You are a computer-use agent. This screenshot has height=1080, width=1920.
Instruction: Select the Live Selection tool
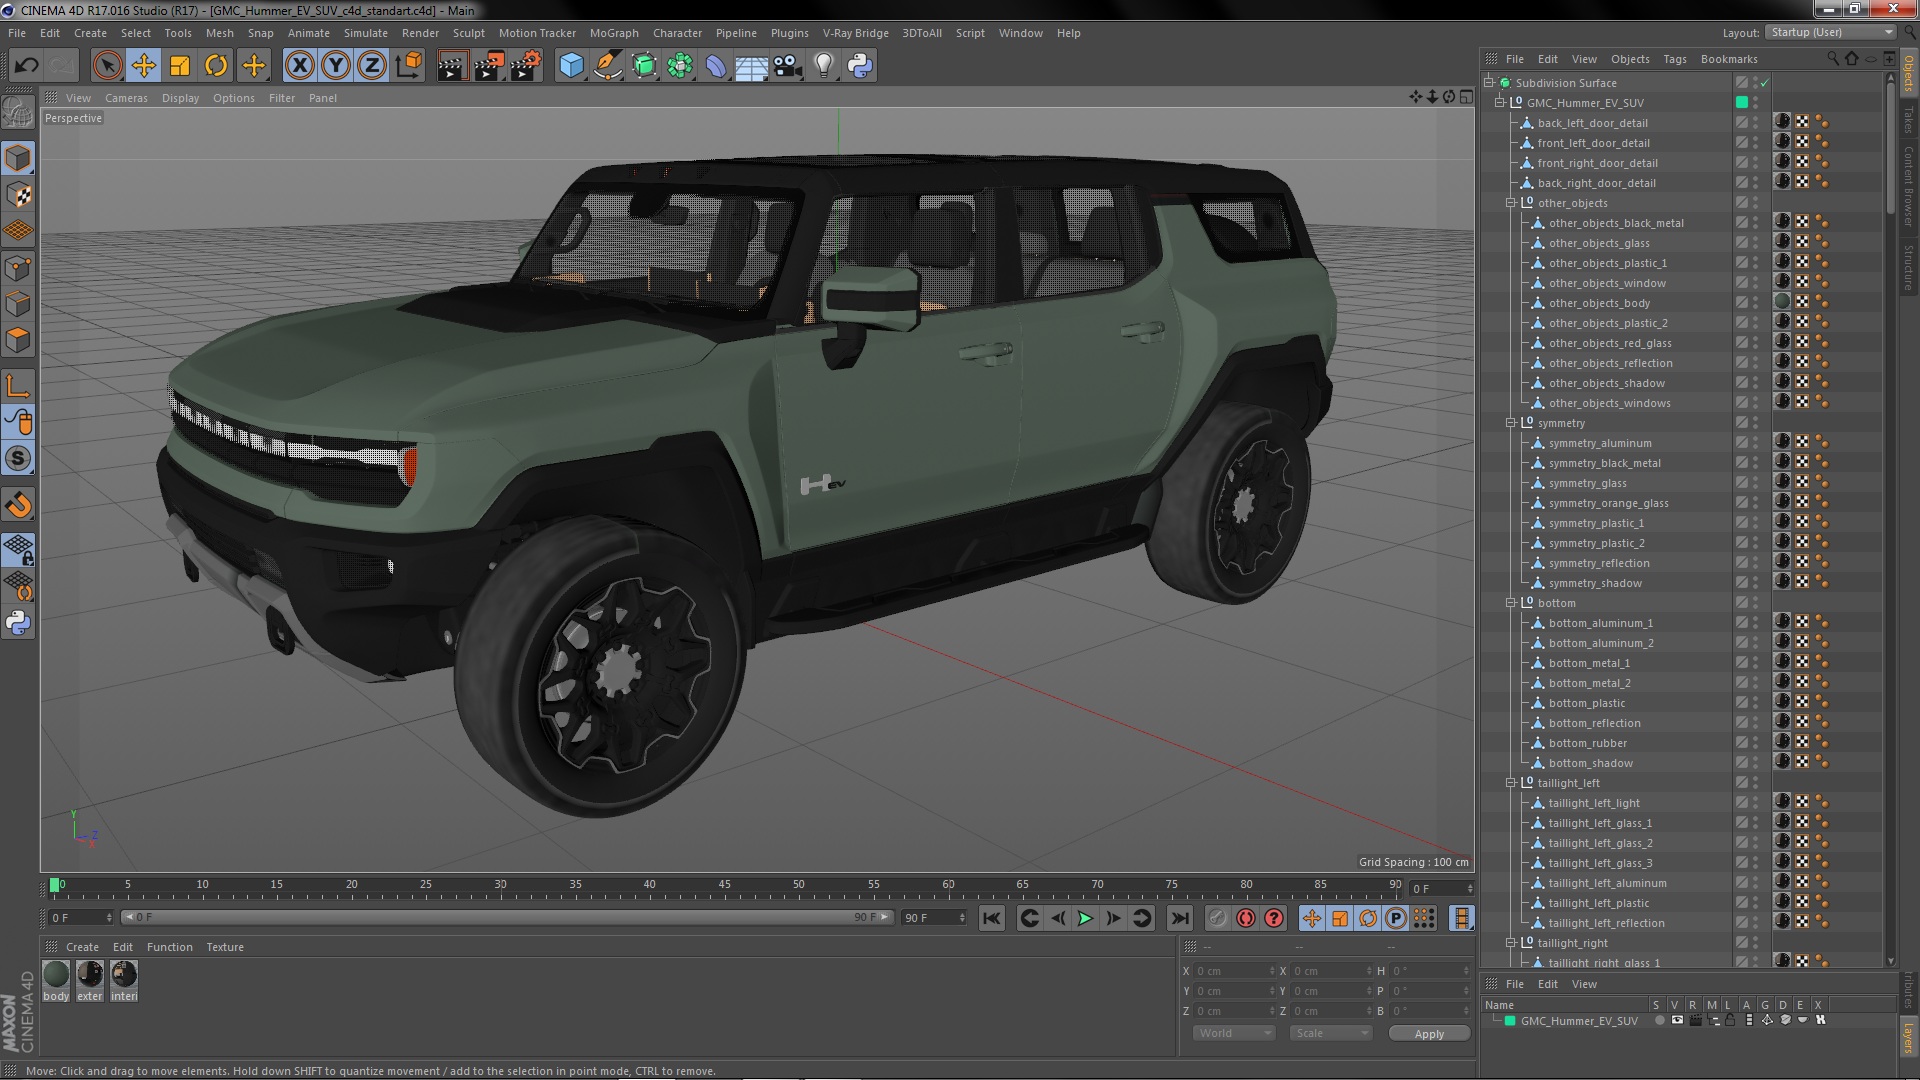[107, 66]
